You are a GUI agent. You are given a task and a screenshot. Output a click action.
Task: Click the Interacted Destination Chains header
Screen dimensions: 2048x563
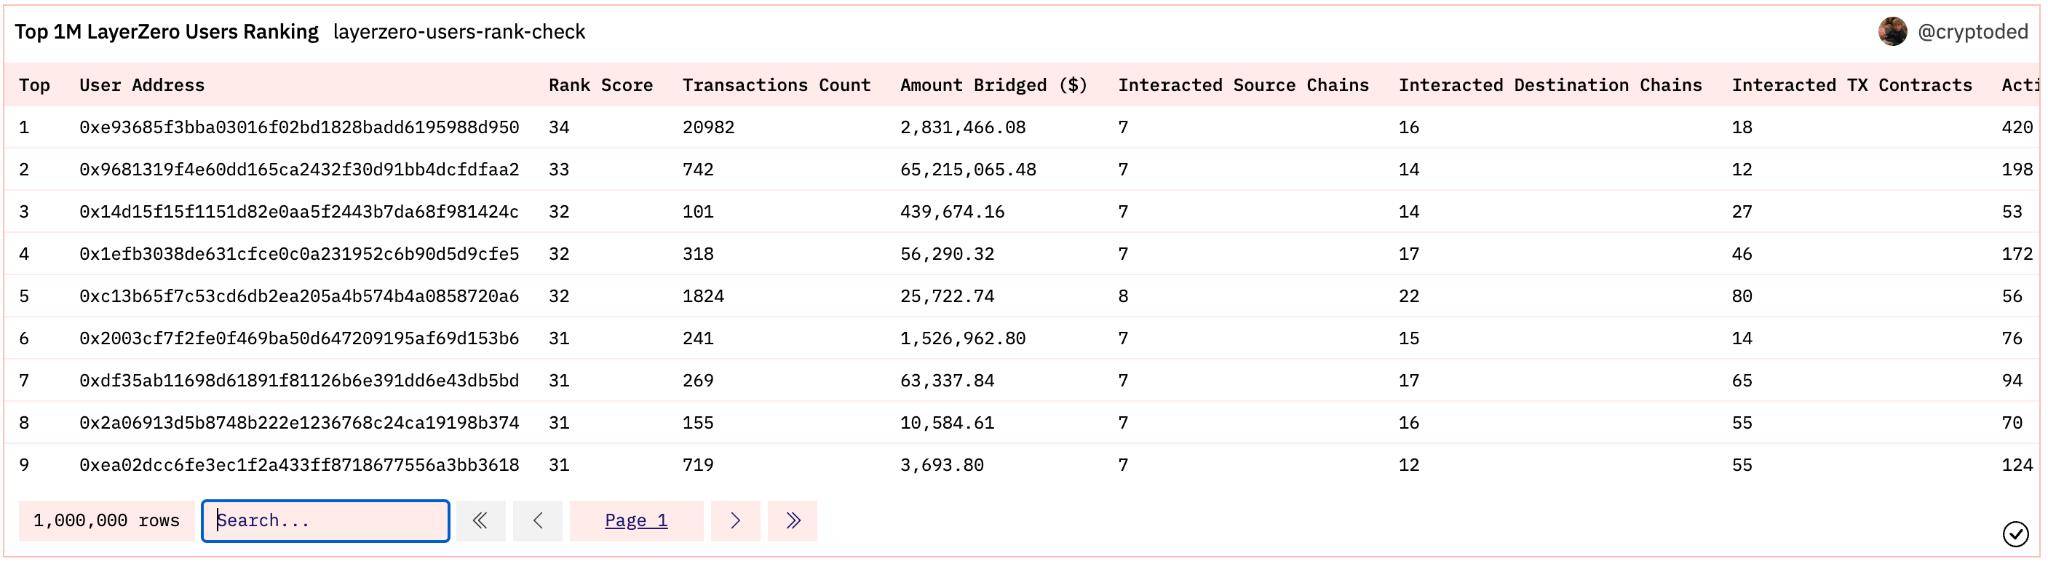1550,85
